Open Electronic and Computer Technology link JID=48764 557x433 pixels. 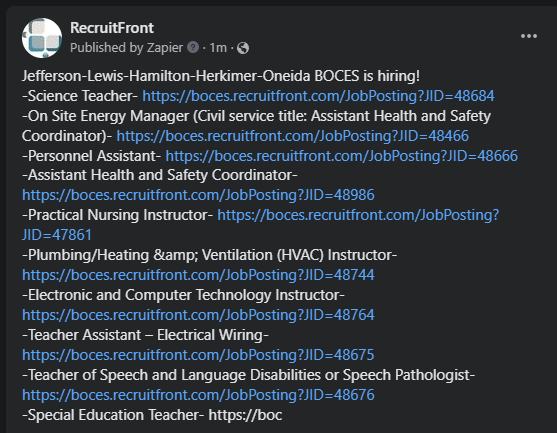198,315
